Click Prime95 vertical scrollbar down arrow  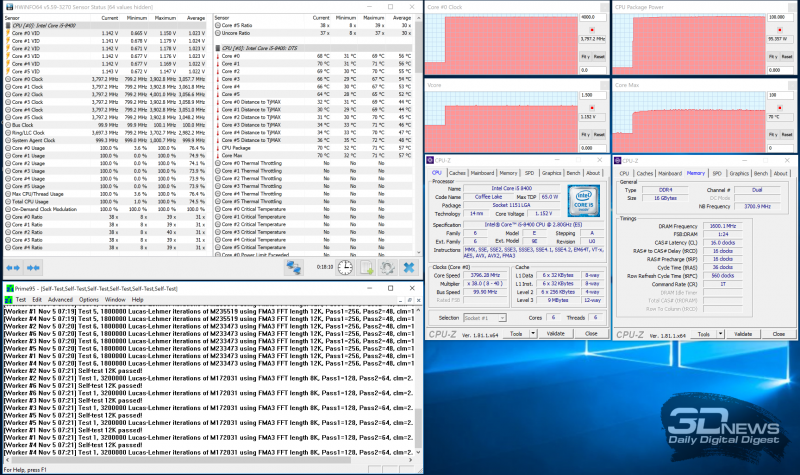click(x=418, y=452)
